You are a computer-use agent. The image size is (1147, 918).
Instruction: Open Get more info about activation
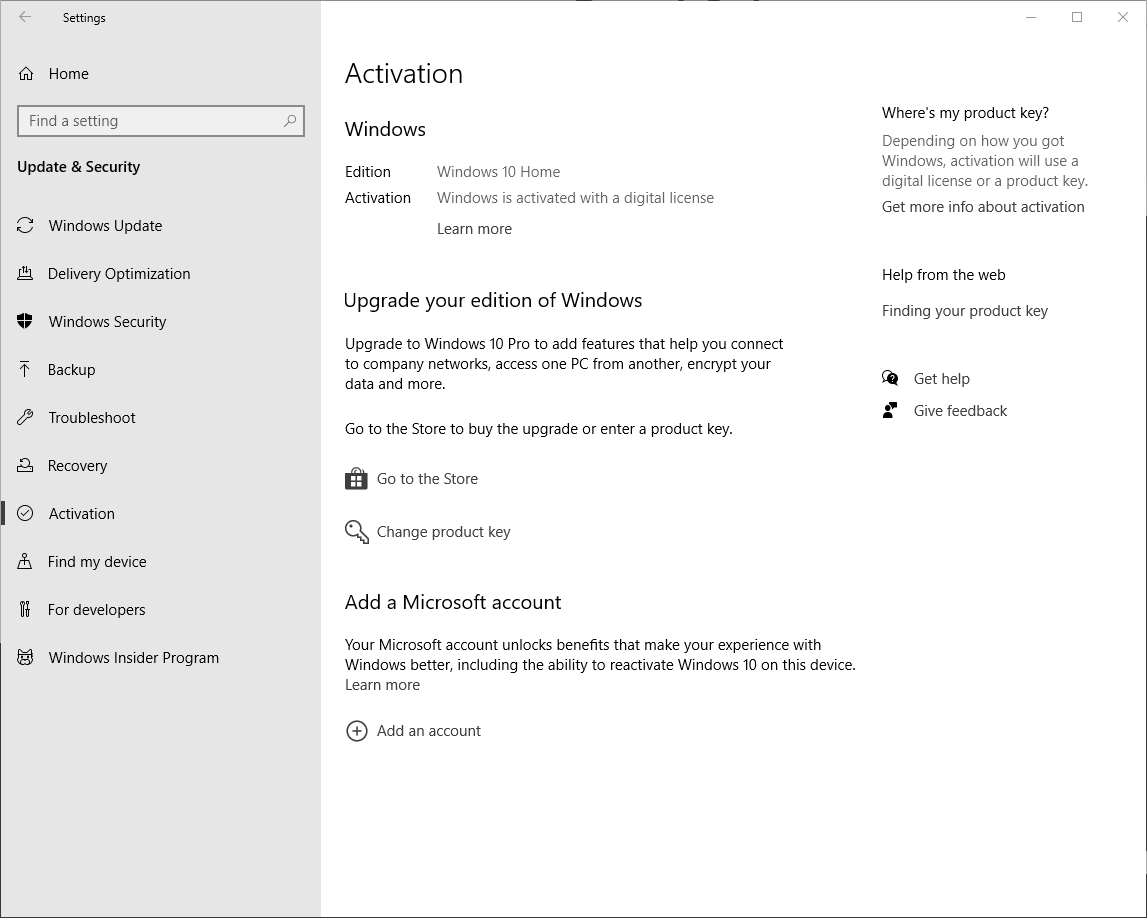click(x=983, y=206)
